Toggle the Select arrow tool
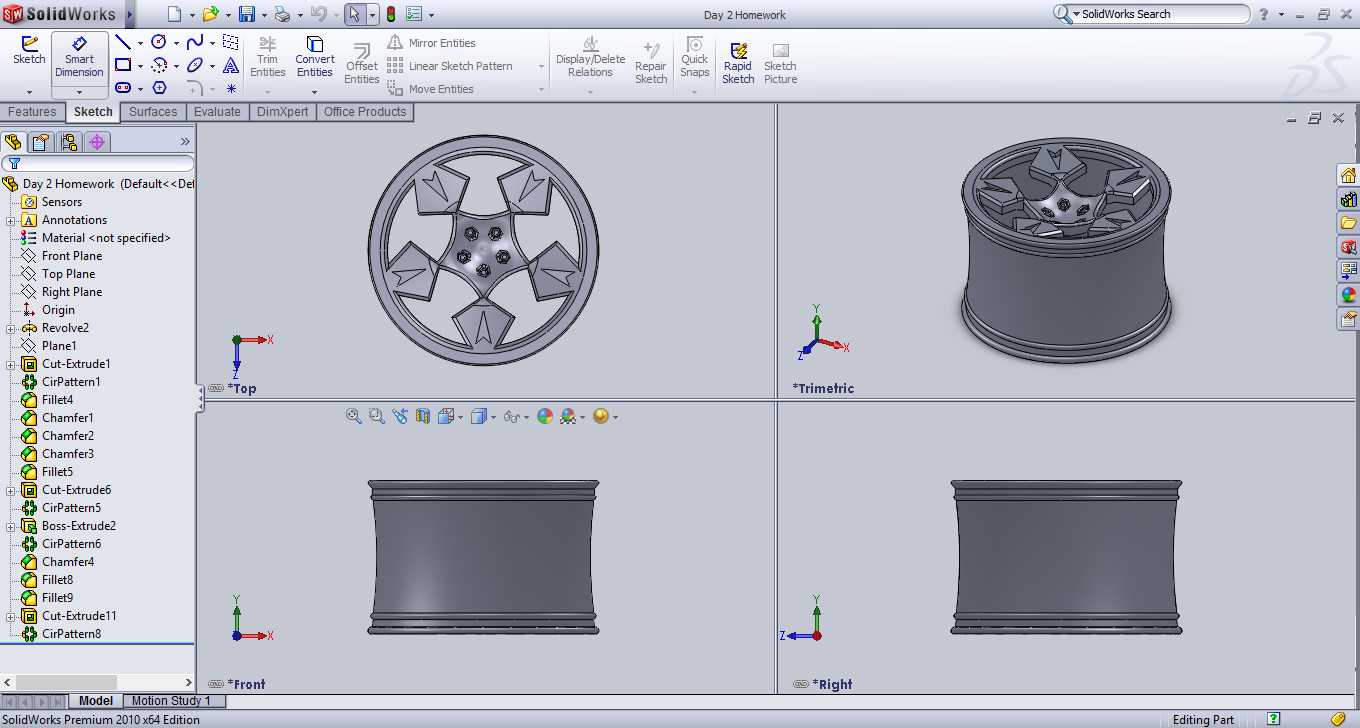 [354, 14]
